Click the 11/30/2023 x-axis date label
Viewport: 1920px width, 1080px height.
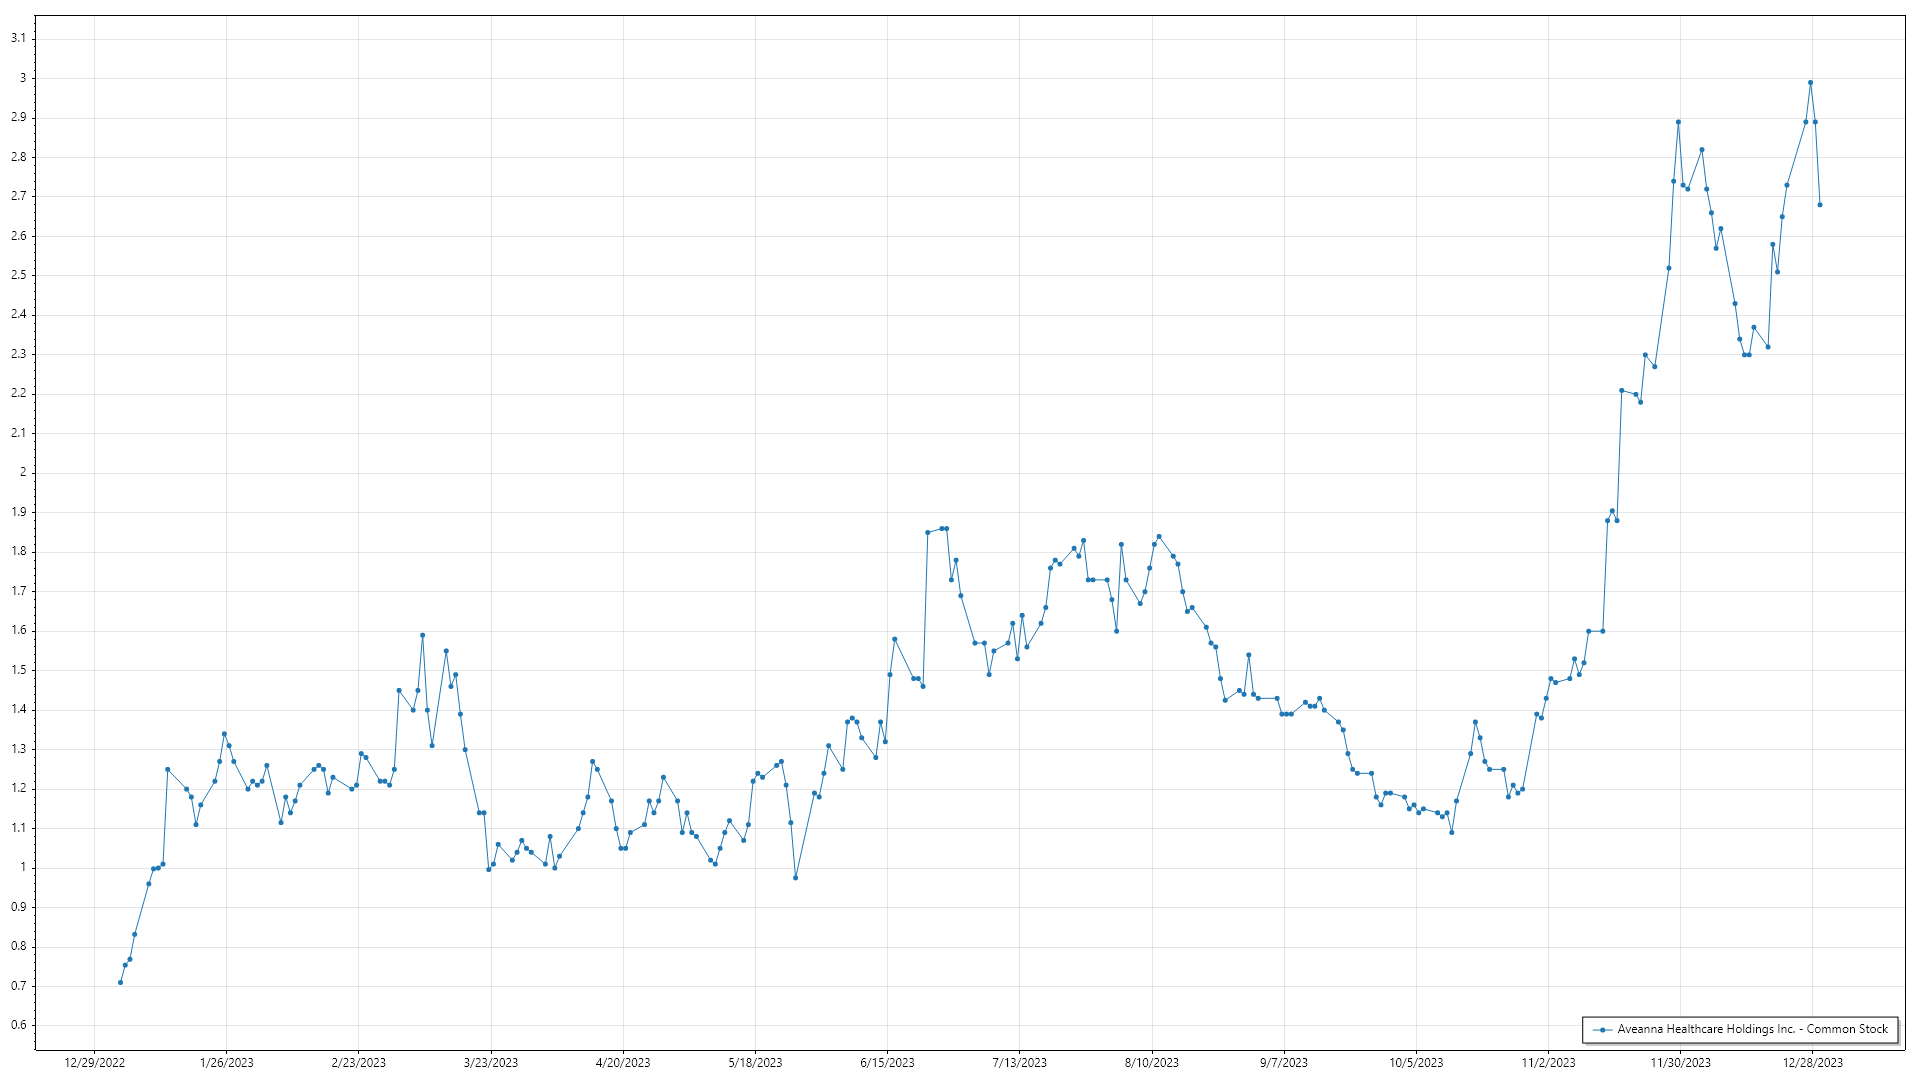pos(1680,1062)
